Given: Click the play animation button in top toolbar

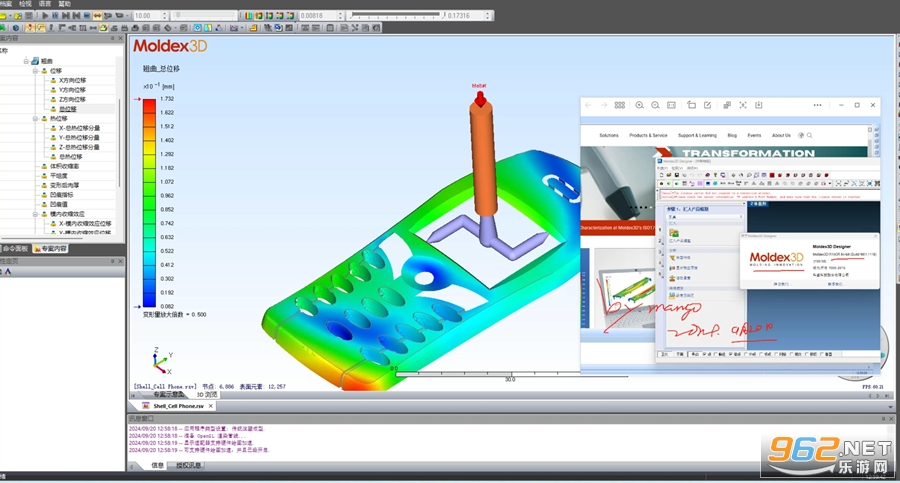Looking at the screenshot, I should pos(45,16).
